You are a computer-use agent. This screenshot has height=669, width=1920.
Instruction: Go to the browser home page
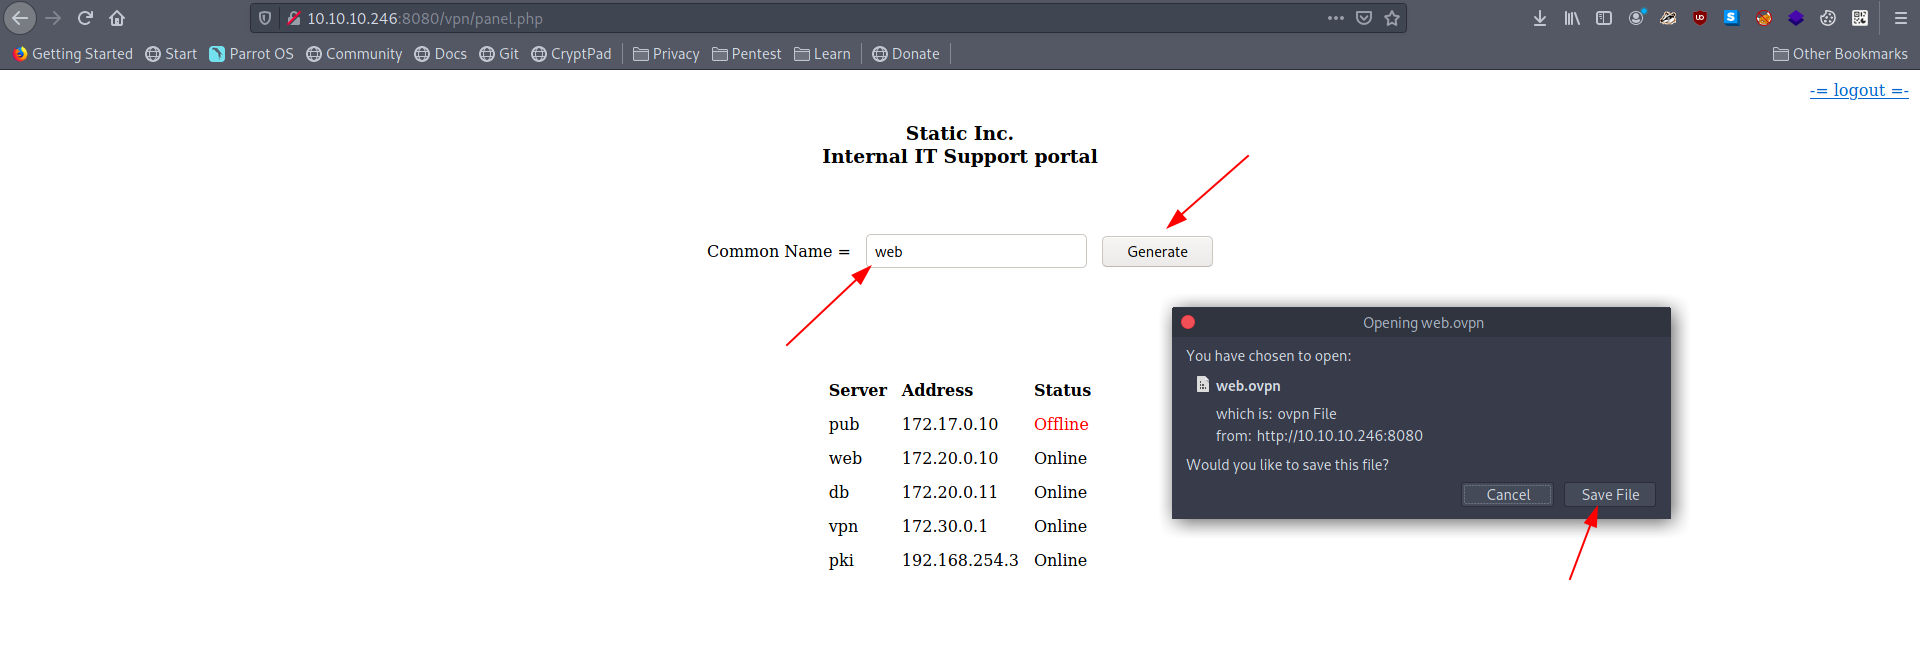(x=117, y=18)
